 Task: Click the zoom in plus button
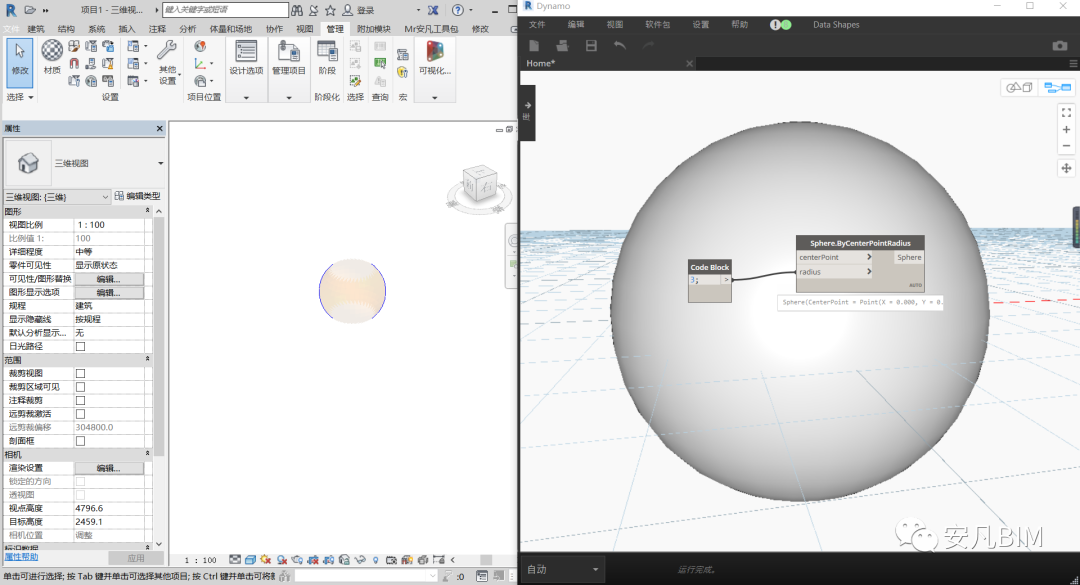tap(1066, 129)
